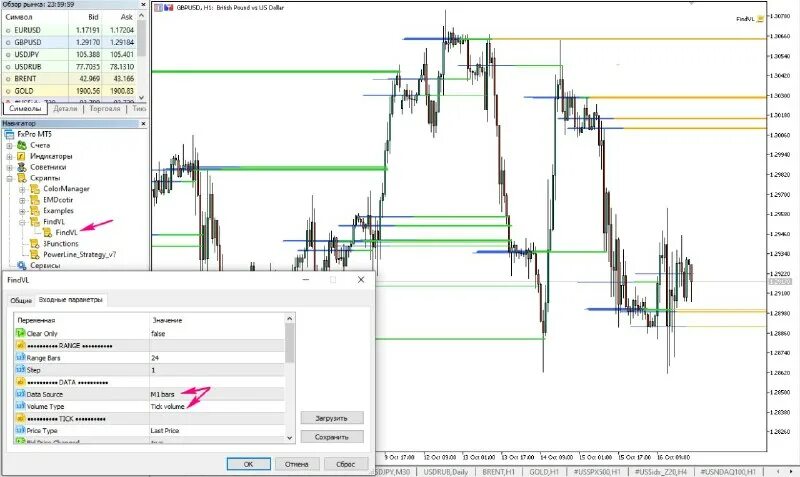
Task: Click the Загрузить load button
Action: [x=332, y=418]
